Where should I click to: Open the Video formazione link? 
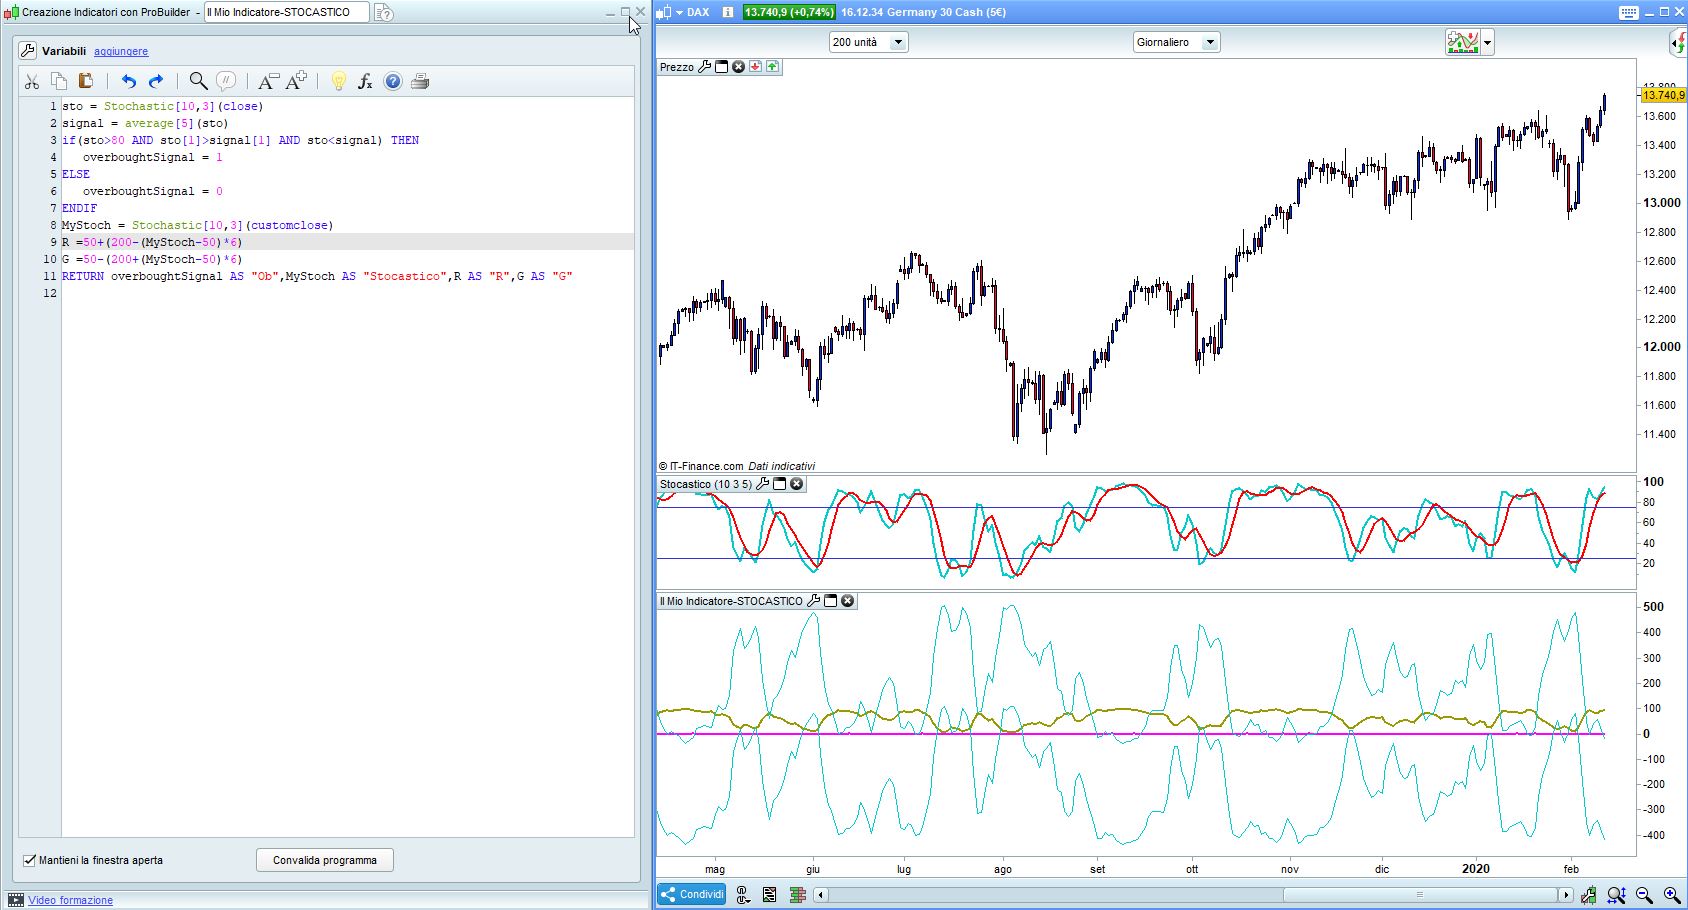click(x=71, y=900)
